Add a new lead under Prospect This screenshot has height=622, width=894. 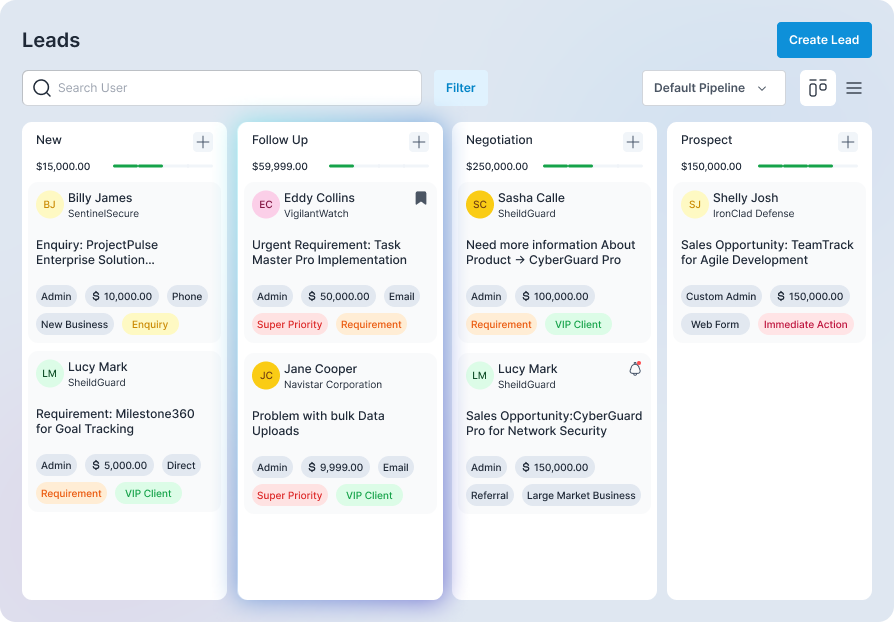848,142
